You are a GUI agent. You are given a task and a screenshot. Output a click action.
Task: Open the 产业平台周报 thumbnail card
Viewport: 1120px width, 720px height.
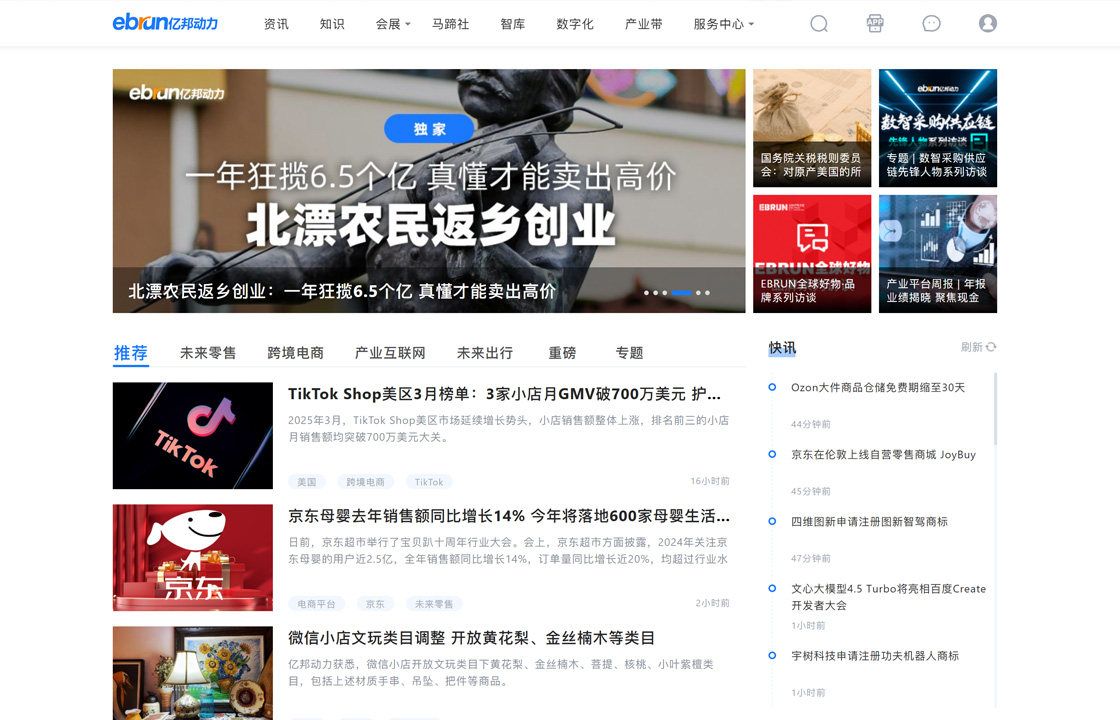click(x=938, y=254)
